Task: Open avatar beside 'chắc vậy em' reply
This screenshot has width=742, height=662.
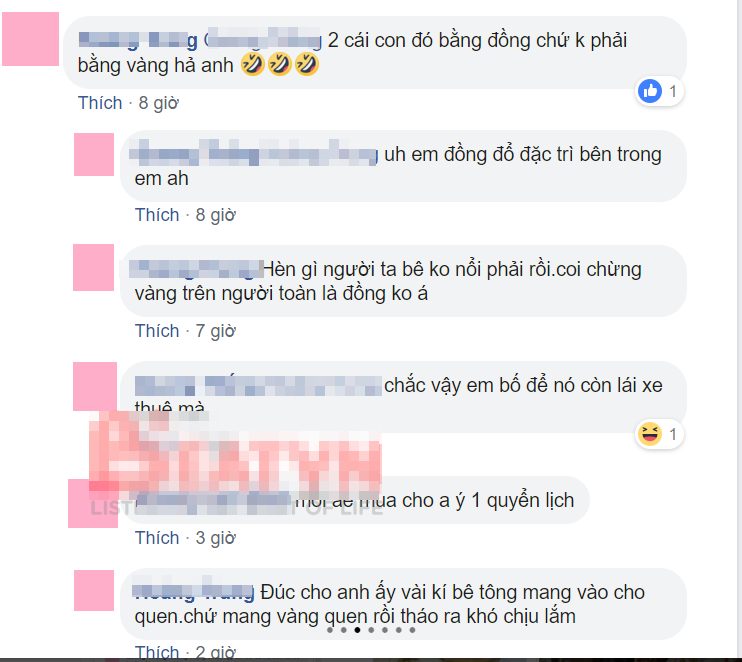Action: click(95, 386)
